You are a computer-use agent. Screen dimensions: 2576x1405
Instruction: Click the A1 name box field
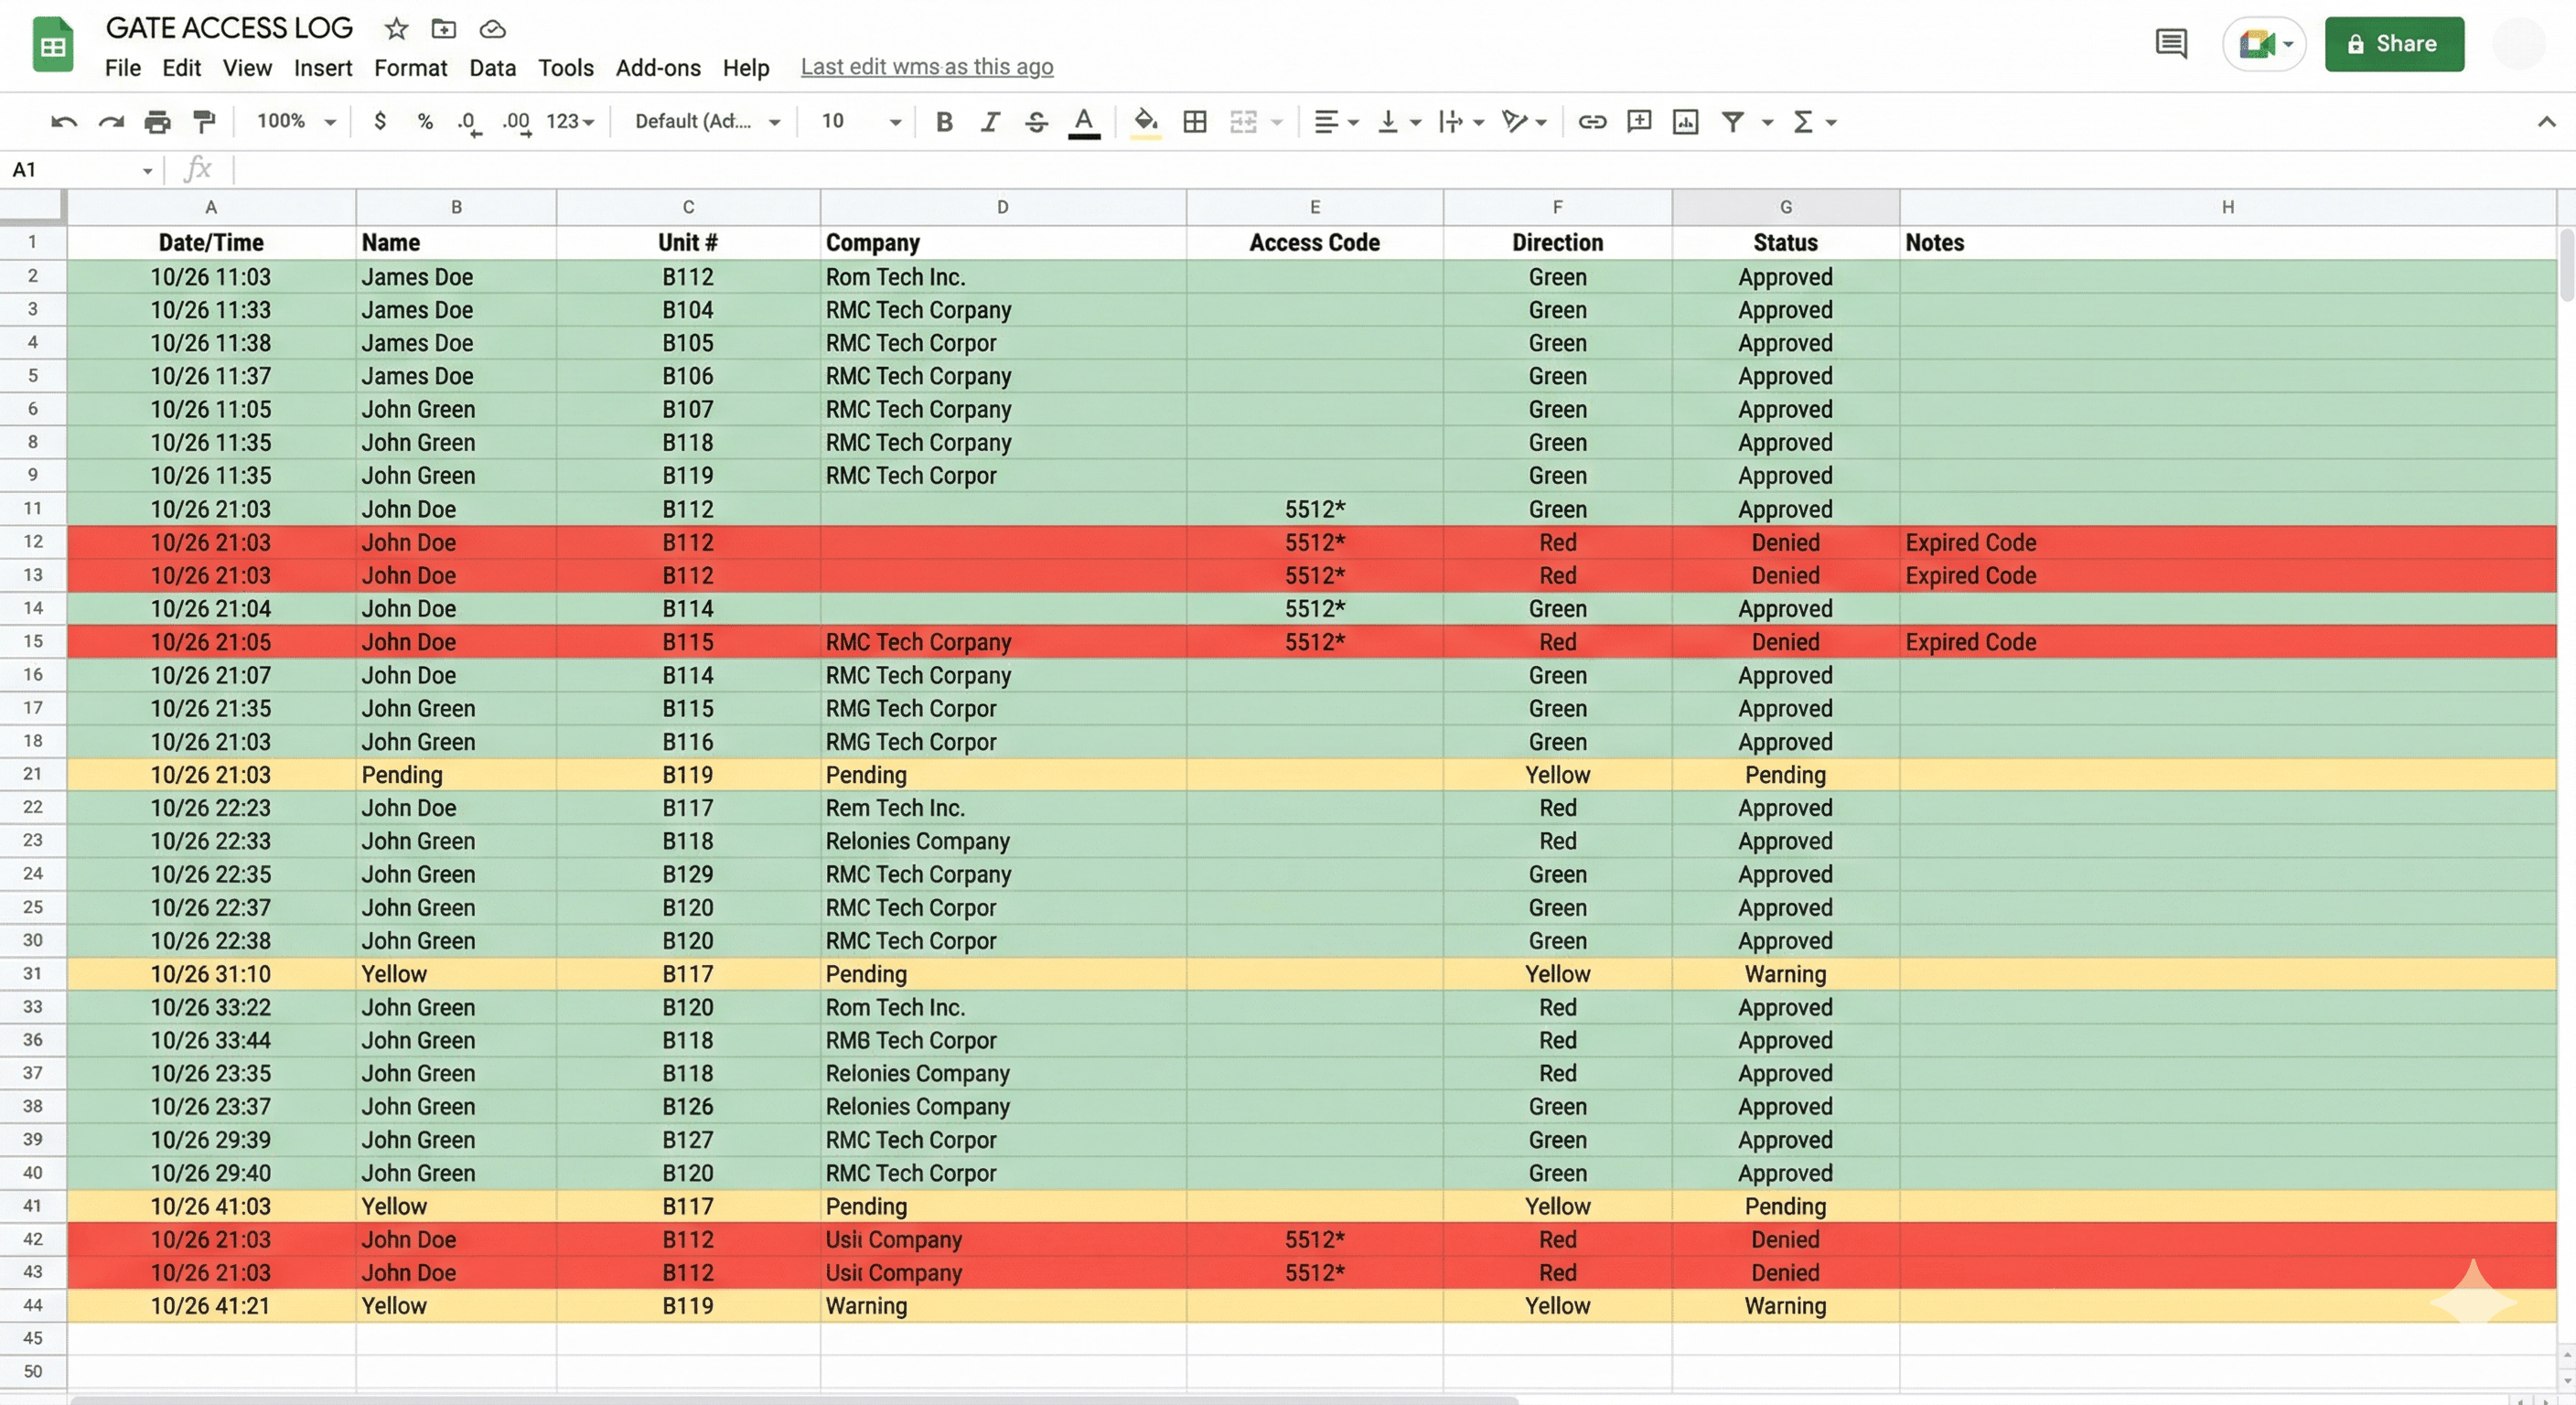click(75, 170)
